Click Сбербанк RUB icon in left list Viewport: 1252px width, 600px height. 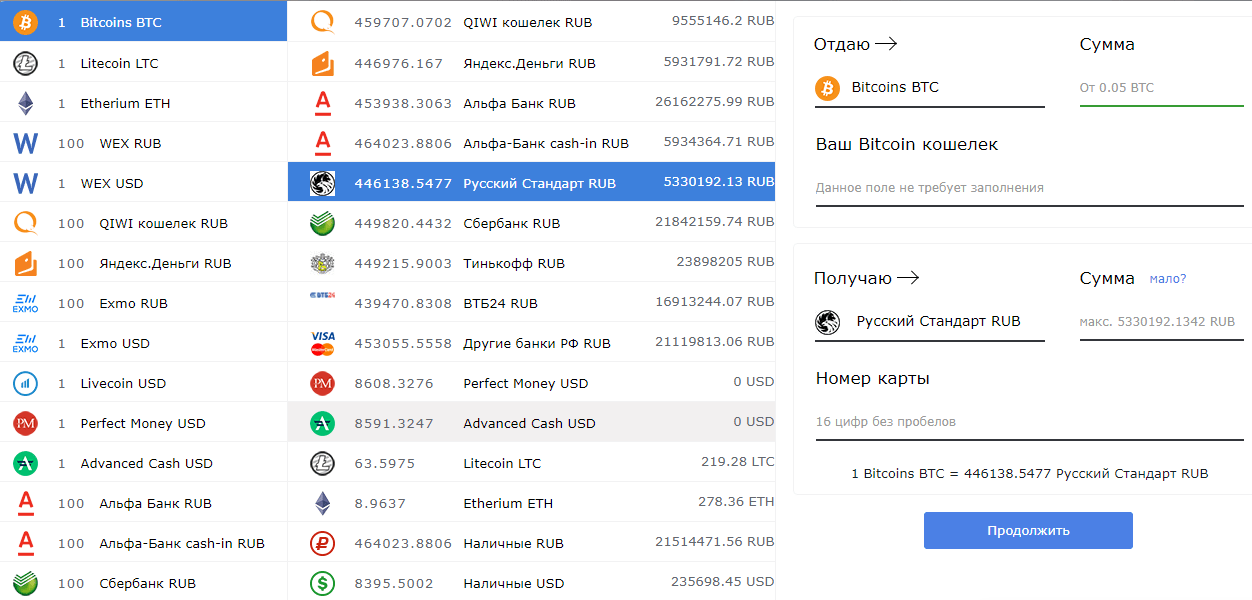[25, 583]
